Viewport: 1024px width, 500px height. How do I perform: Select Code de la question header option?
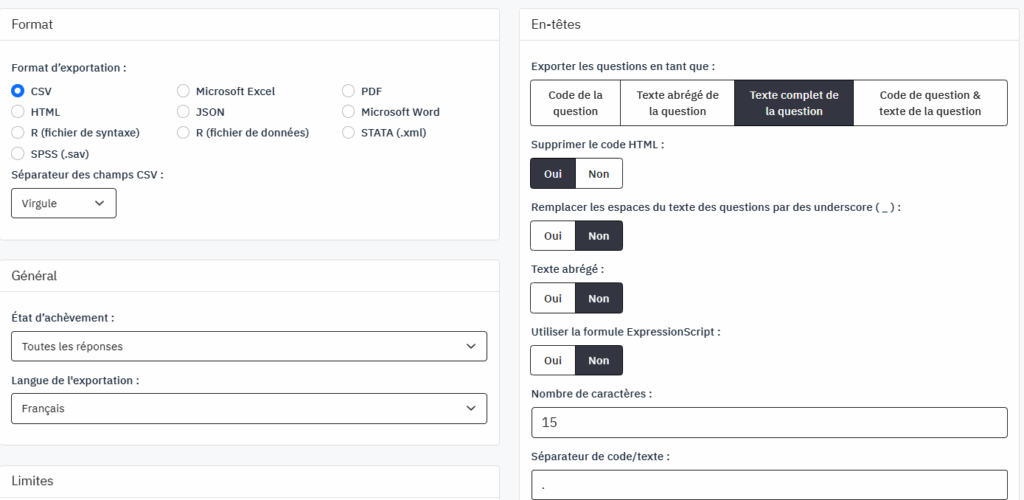coord(575,103)
